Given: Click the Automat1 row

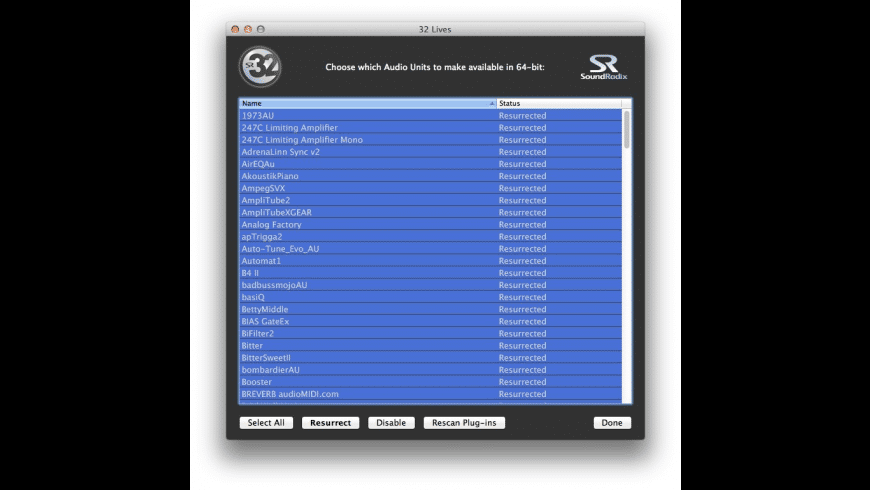Looking at the screenshot, I should (x=431, y=261).
